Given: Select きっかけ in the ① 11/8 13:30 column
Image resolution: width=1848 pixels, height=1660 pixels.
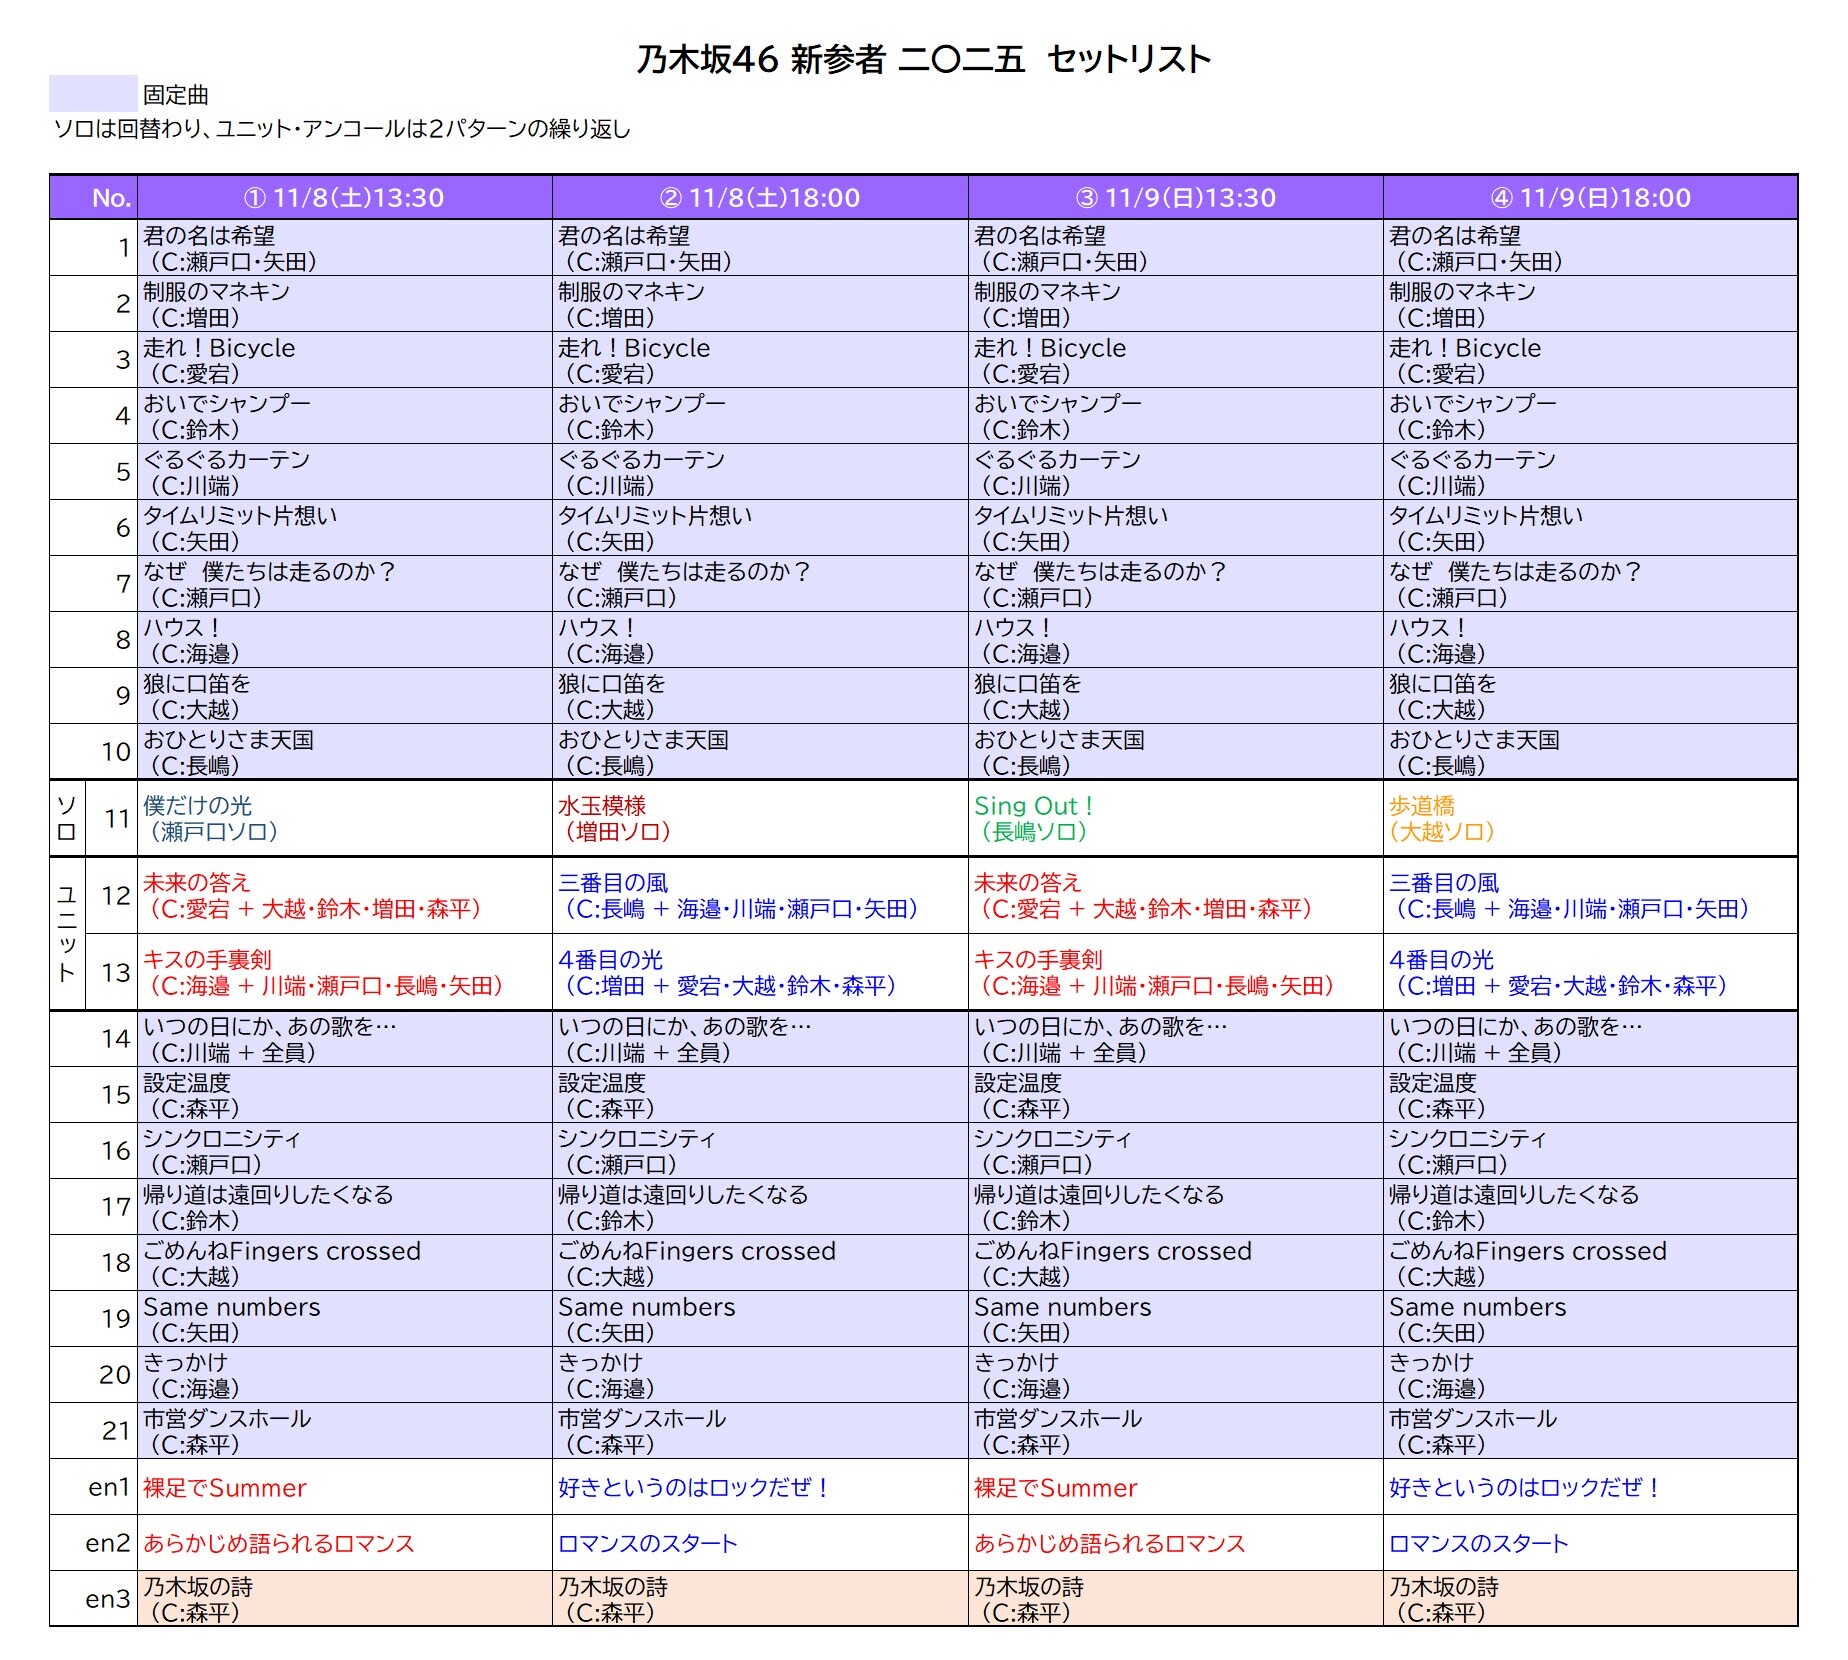Looking at the screenshot, I should (x=345, y=1375).
